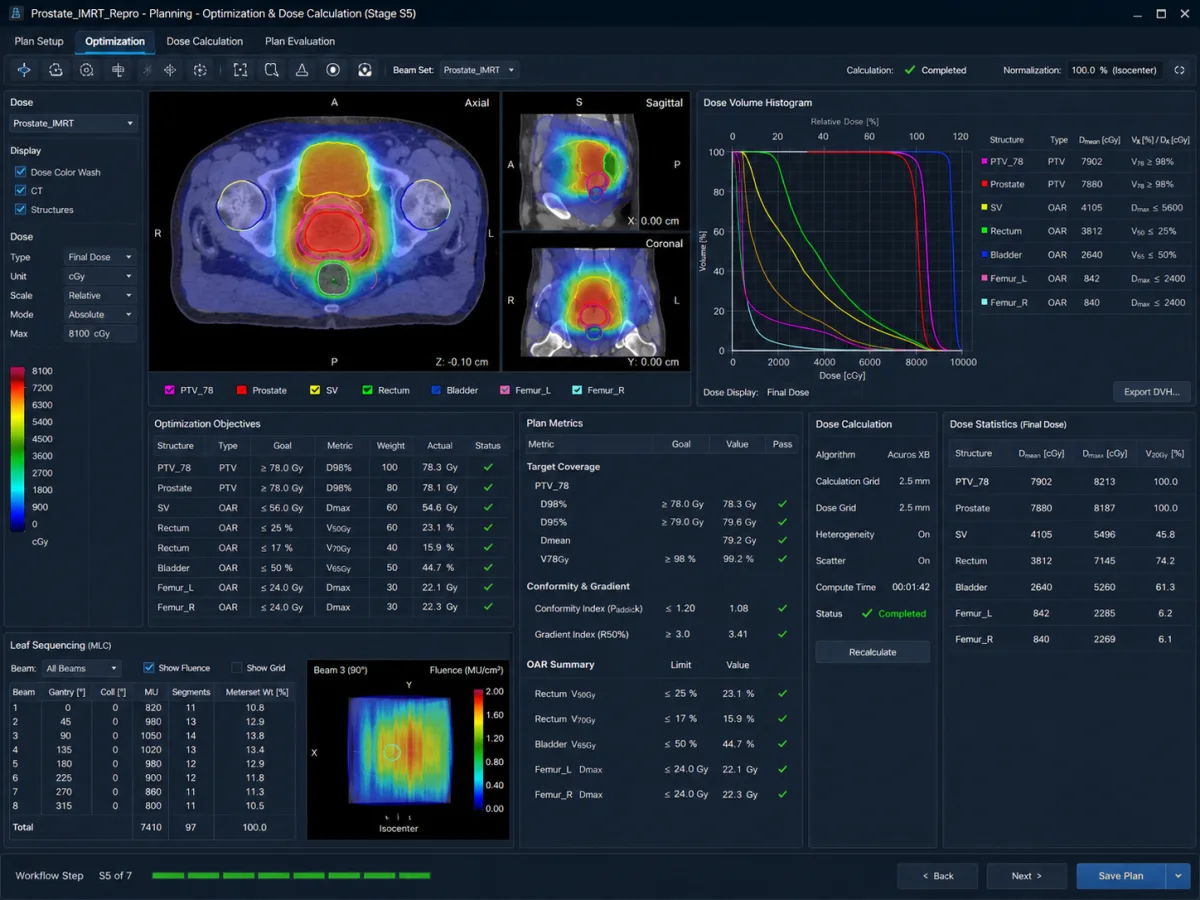Click the bracketed fit-to-region toolbar icon

[x=240, y=70]
